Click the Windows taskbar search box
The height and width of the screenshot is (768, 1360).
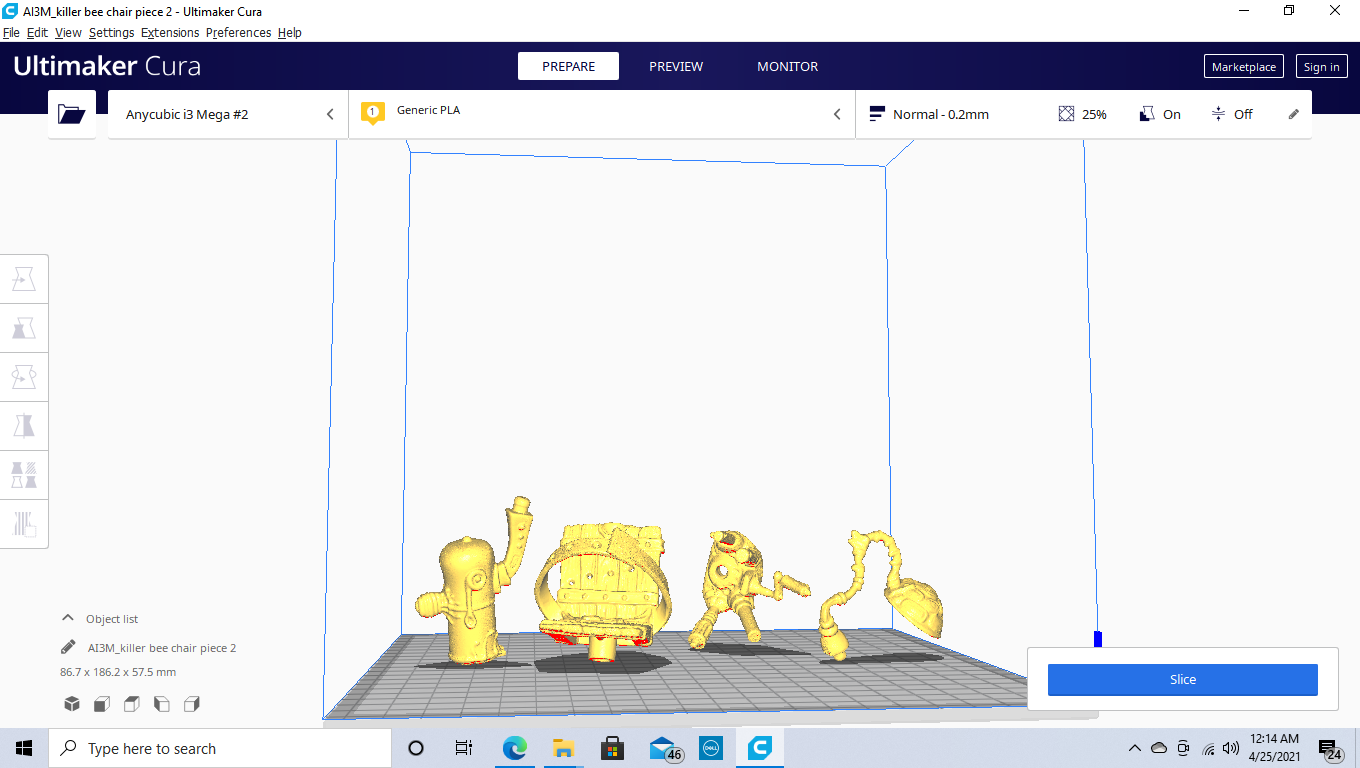point(220,748)
